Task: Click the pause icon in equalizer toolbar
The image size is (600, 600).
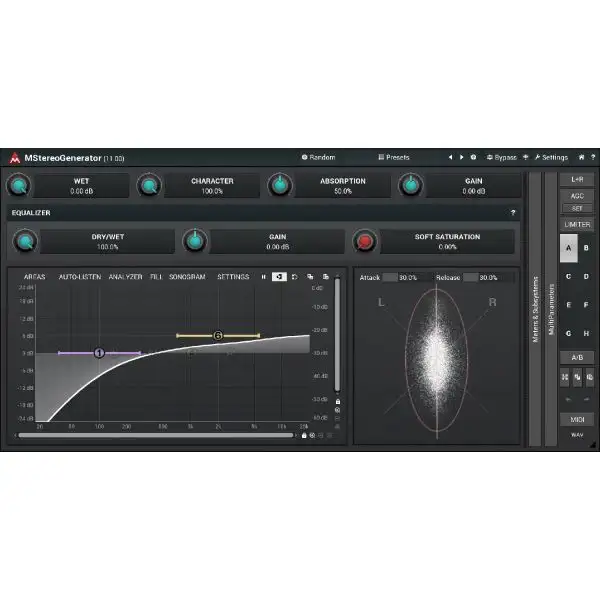Action: coord(264,276)
